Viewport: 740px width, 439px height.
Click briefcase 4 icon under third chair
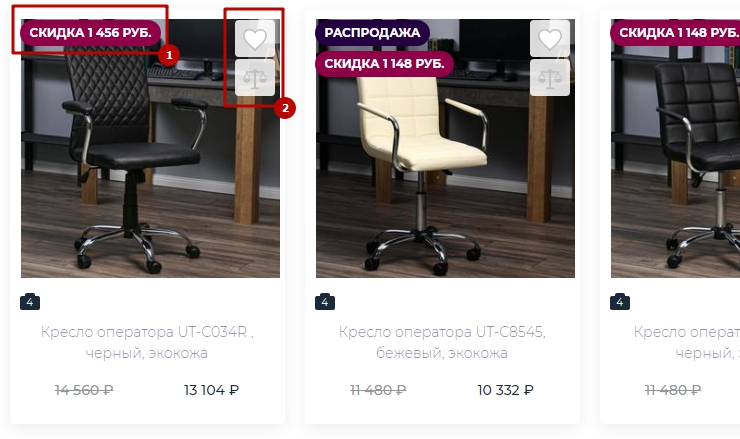pyautogui.click(x=620, y=302)
